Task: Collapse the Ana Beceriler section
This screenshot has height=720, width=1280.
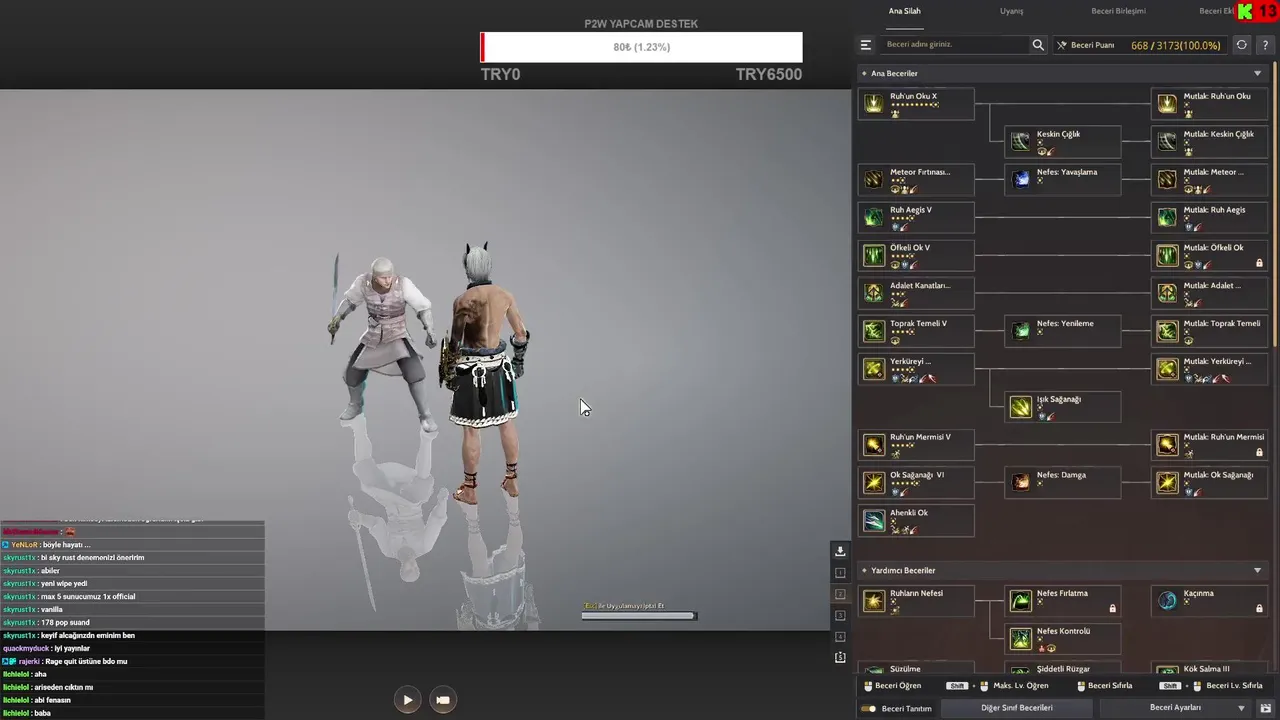Action: point(1257,73)
